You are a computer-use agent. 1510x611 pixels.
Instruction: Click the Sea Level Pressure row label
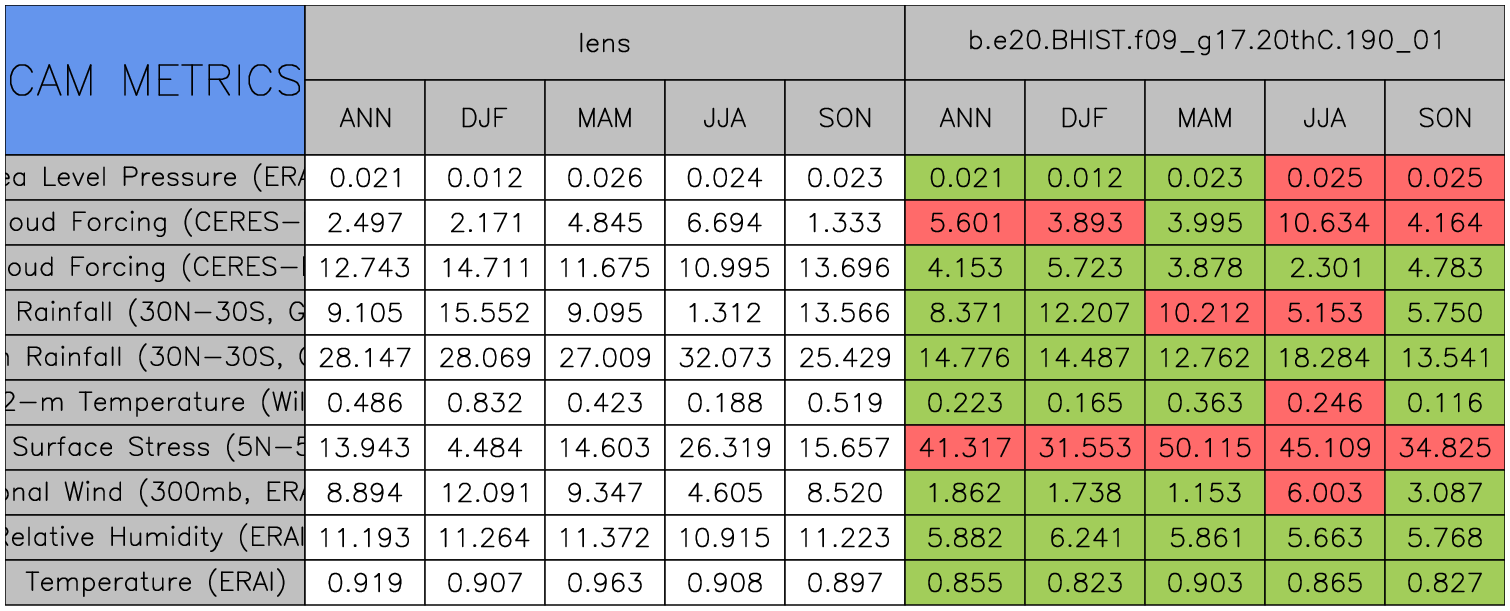click(155, 177)
